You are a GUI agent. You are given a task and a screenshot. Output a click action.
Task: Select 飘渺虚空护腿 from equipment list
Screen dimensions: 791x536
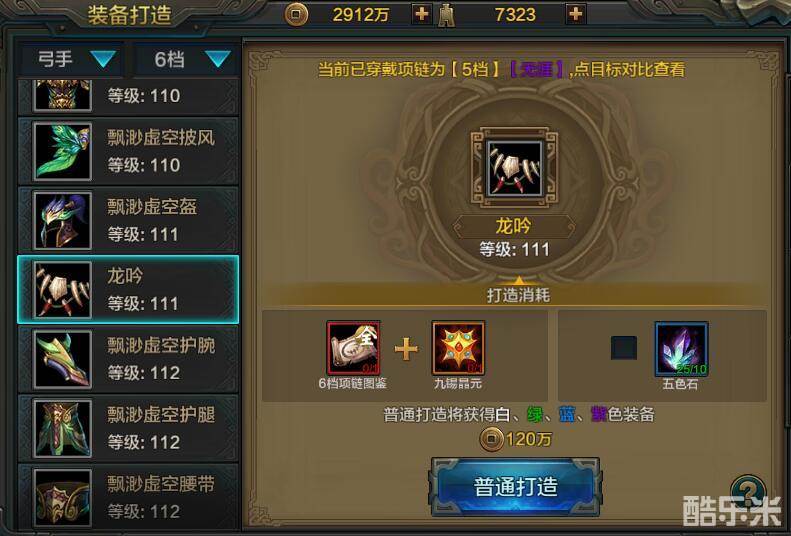pyautogui.click(x=128, y=428)
